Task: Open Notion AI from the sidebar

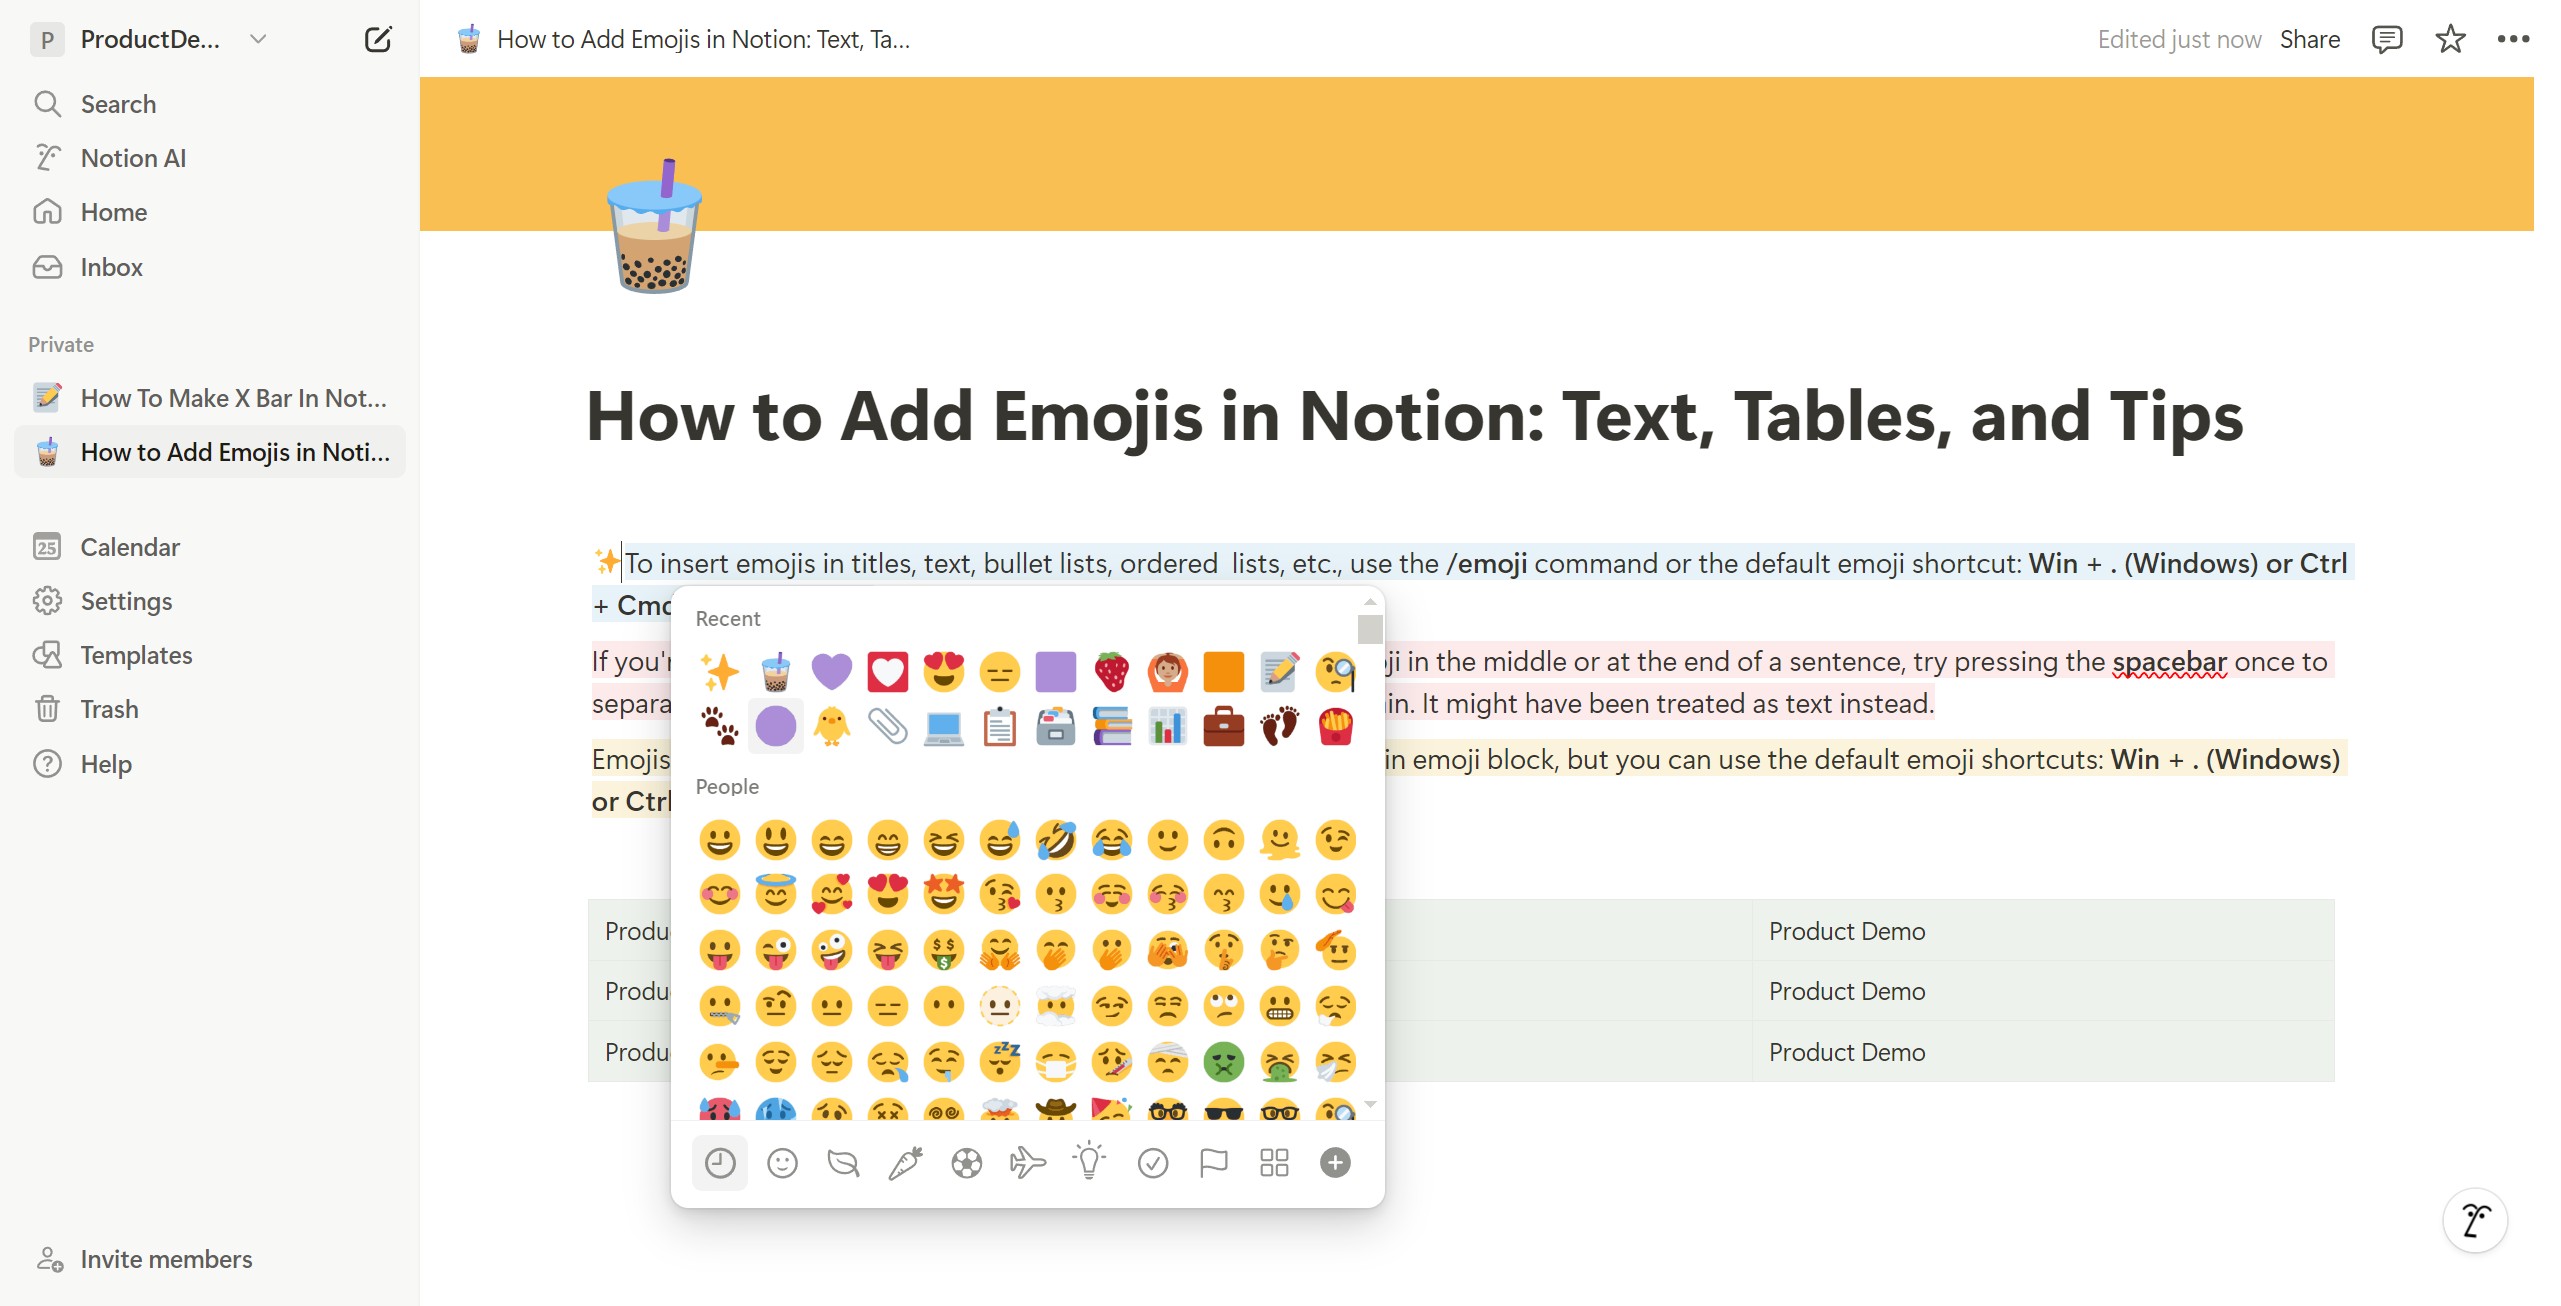Action: tap(210, 158)
